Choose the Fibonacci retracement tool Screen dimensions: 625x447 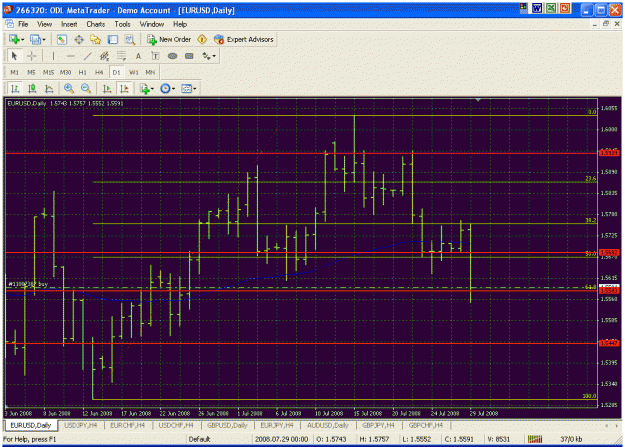[121, 56]
